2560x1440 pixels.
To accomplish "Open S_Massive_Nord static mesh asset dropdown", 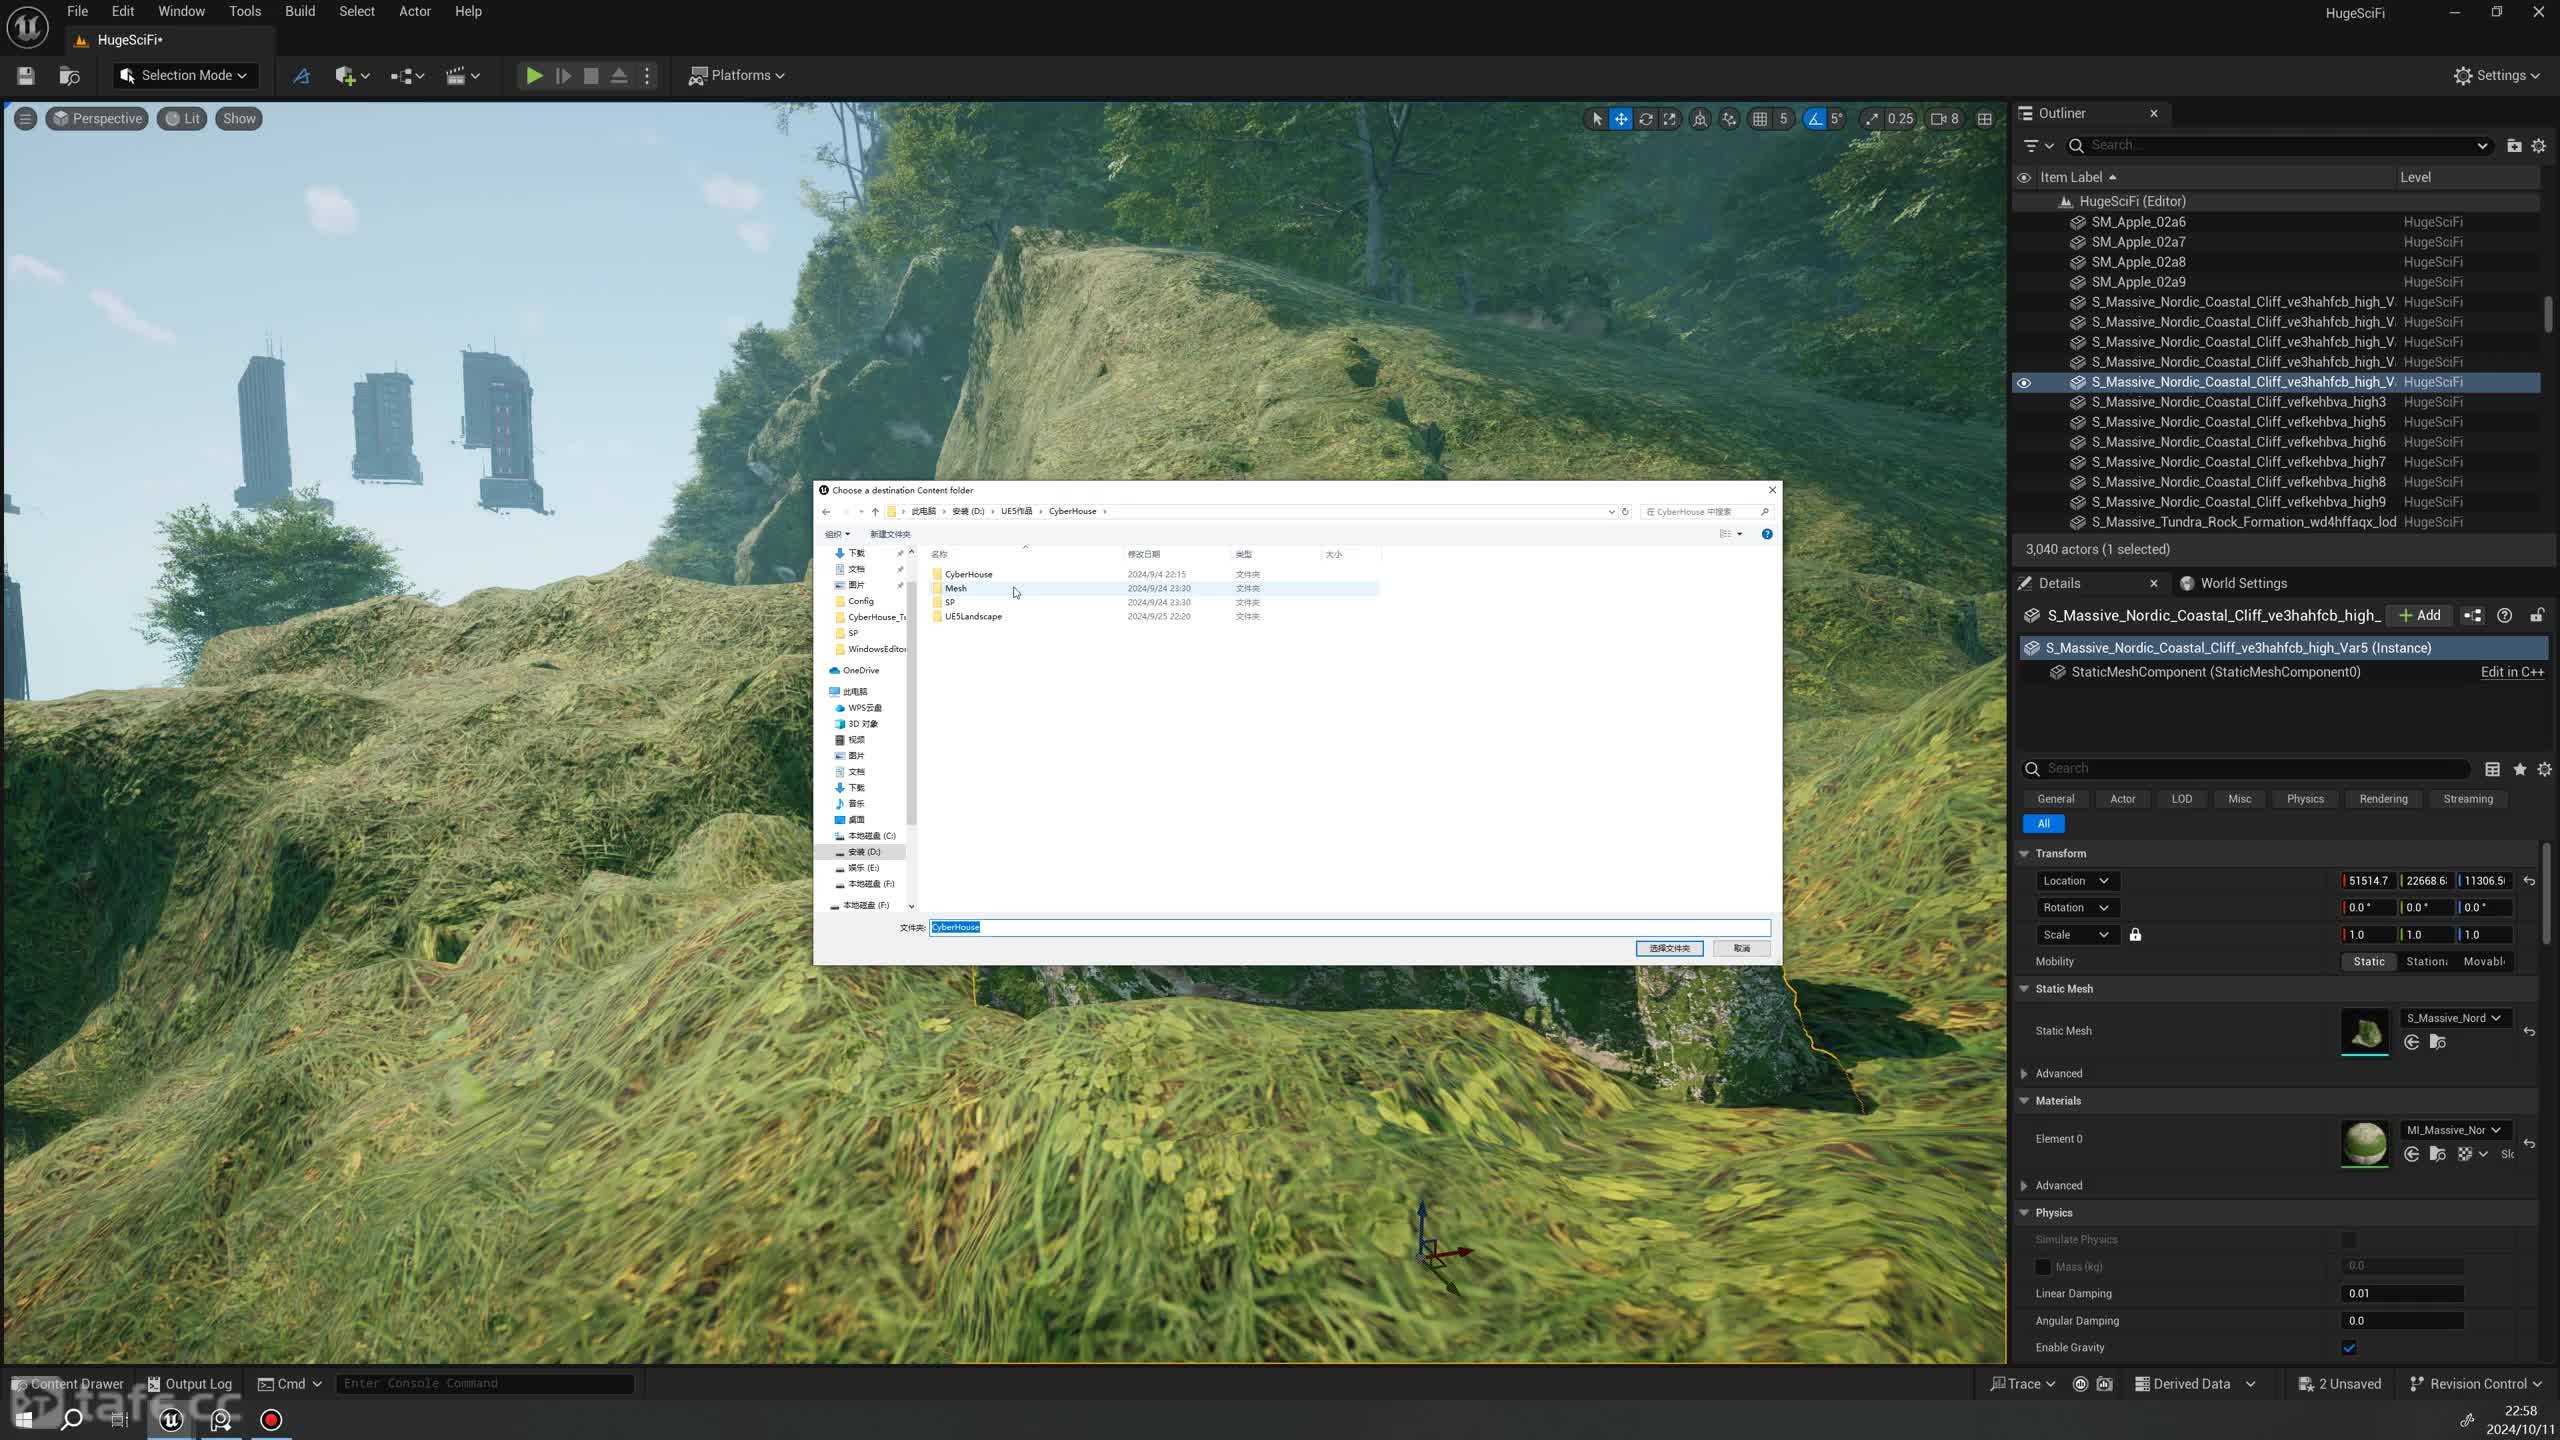I will [x=2455, y=1018].
